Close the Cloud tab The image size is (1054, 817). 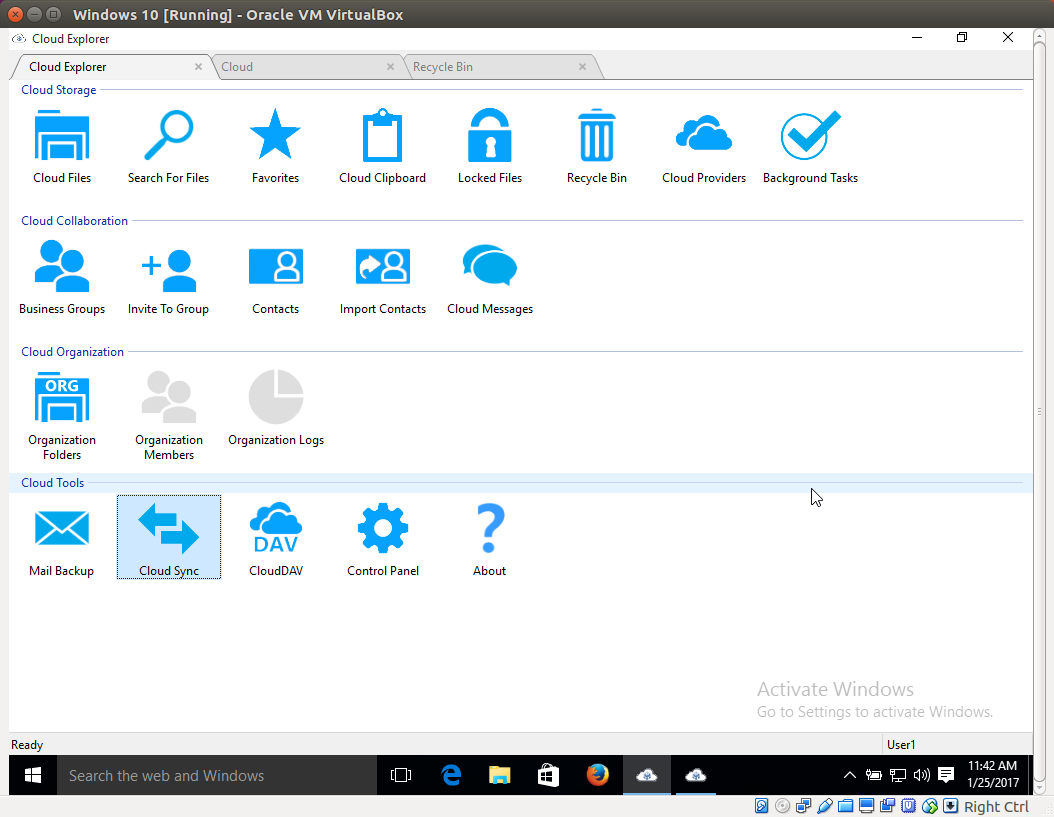391,67
